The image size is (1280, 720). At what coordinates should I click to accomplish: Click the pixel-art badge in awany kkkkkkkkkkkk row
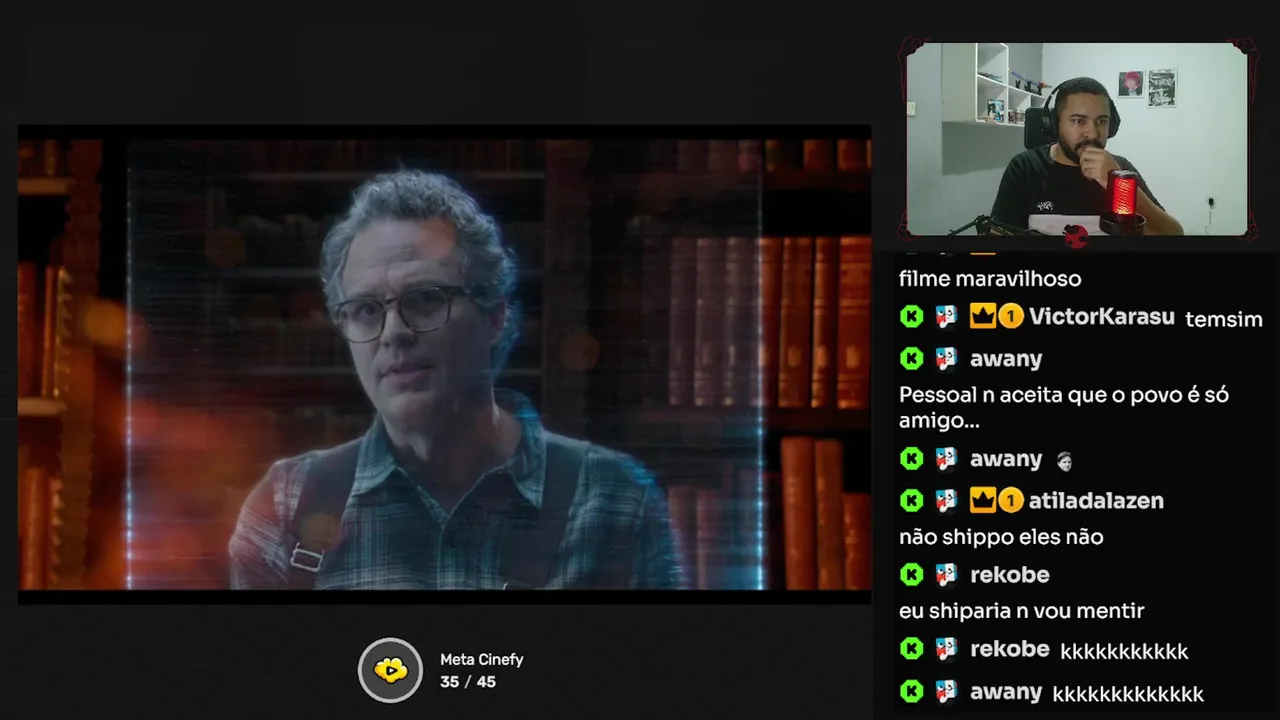946,691
